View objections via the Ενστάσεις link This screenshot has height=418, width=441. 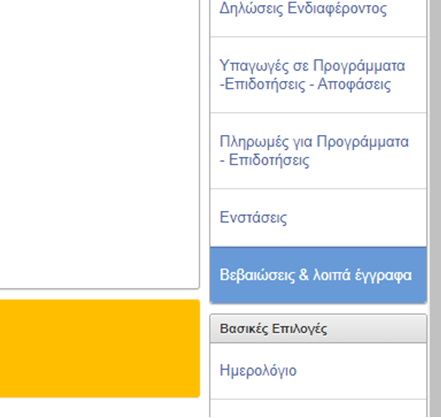click(253, 218)
